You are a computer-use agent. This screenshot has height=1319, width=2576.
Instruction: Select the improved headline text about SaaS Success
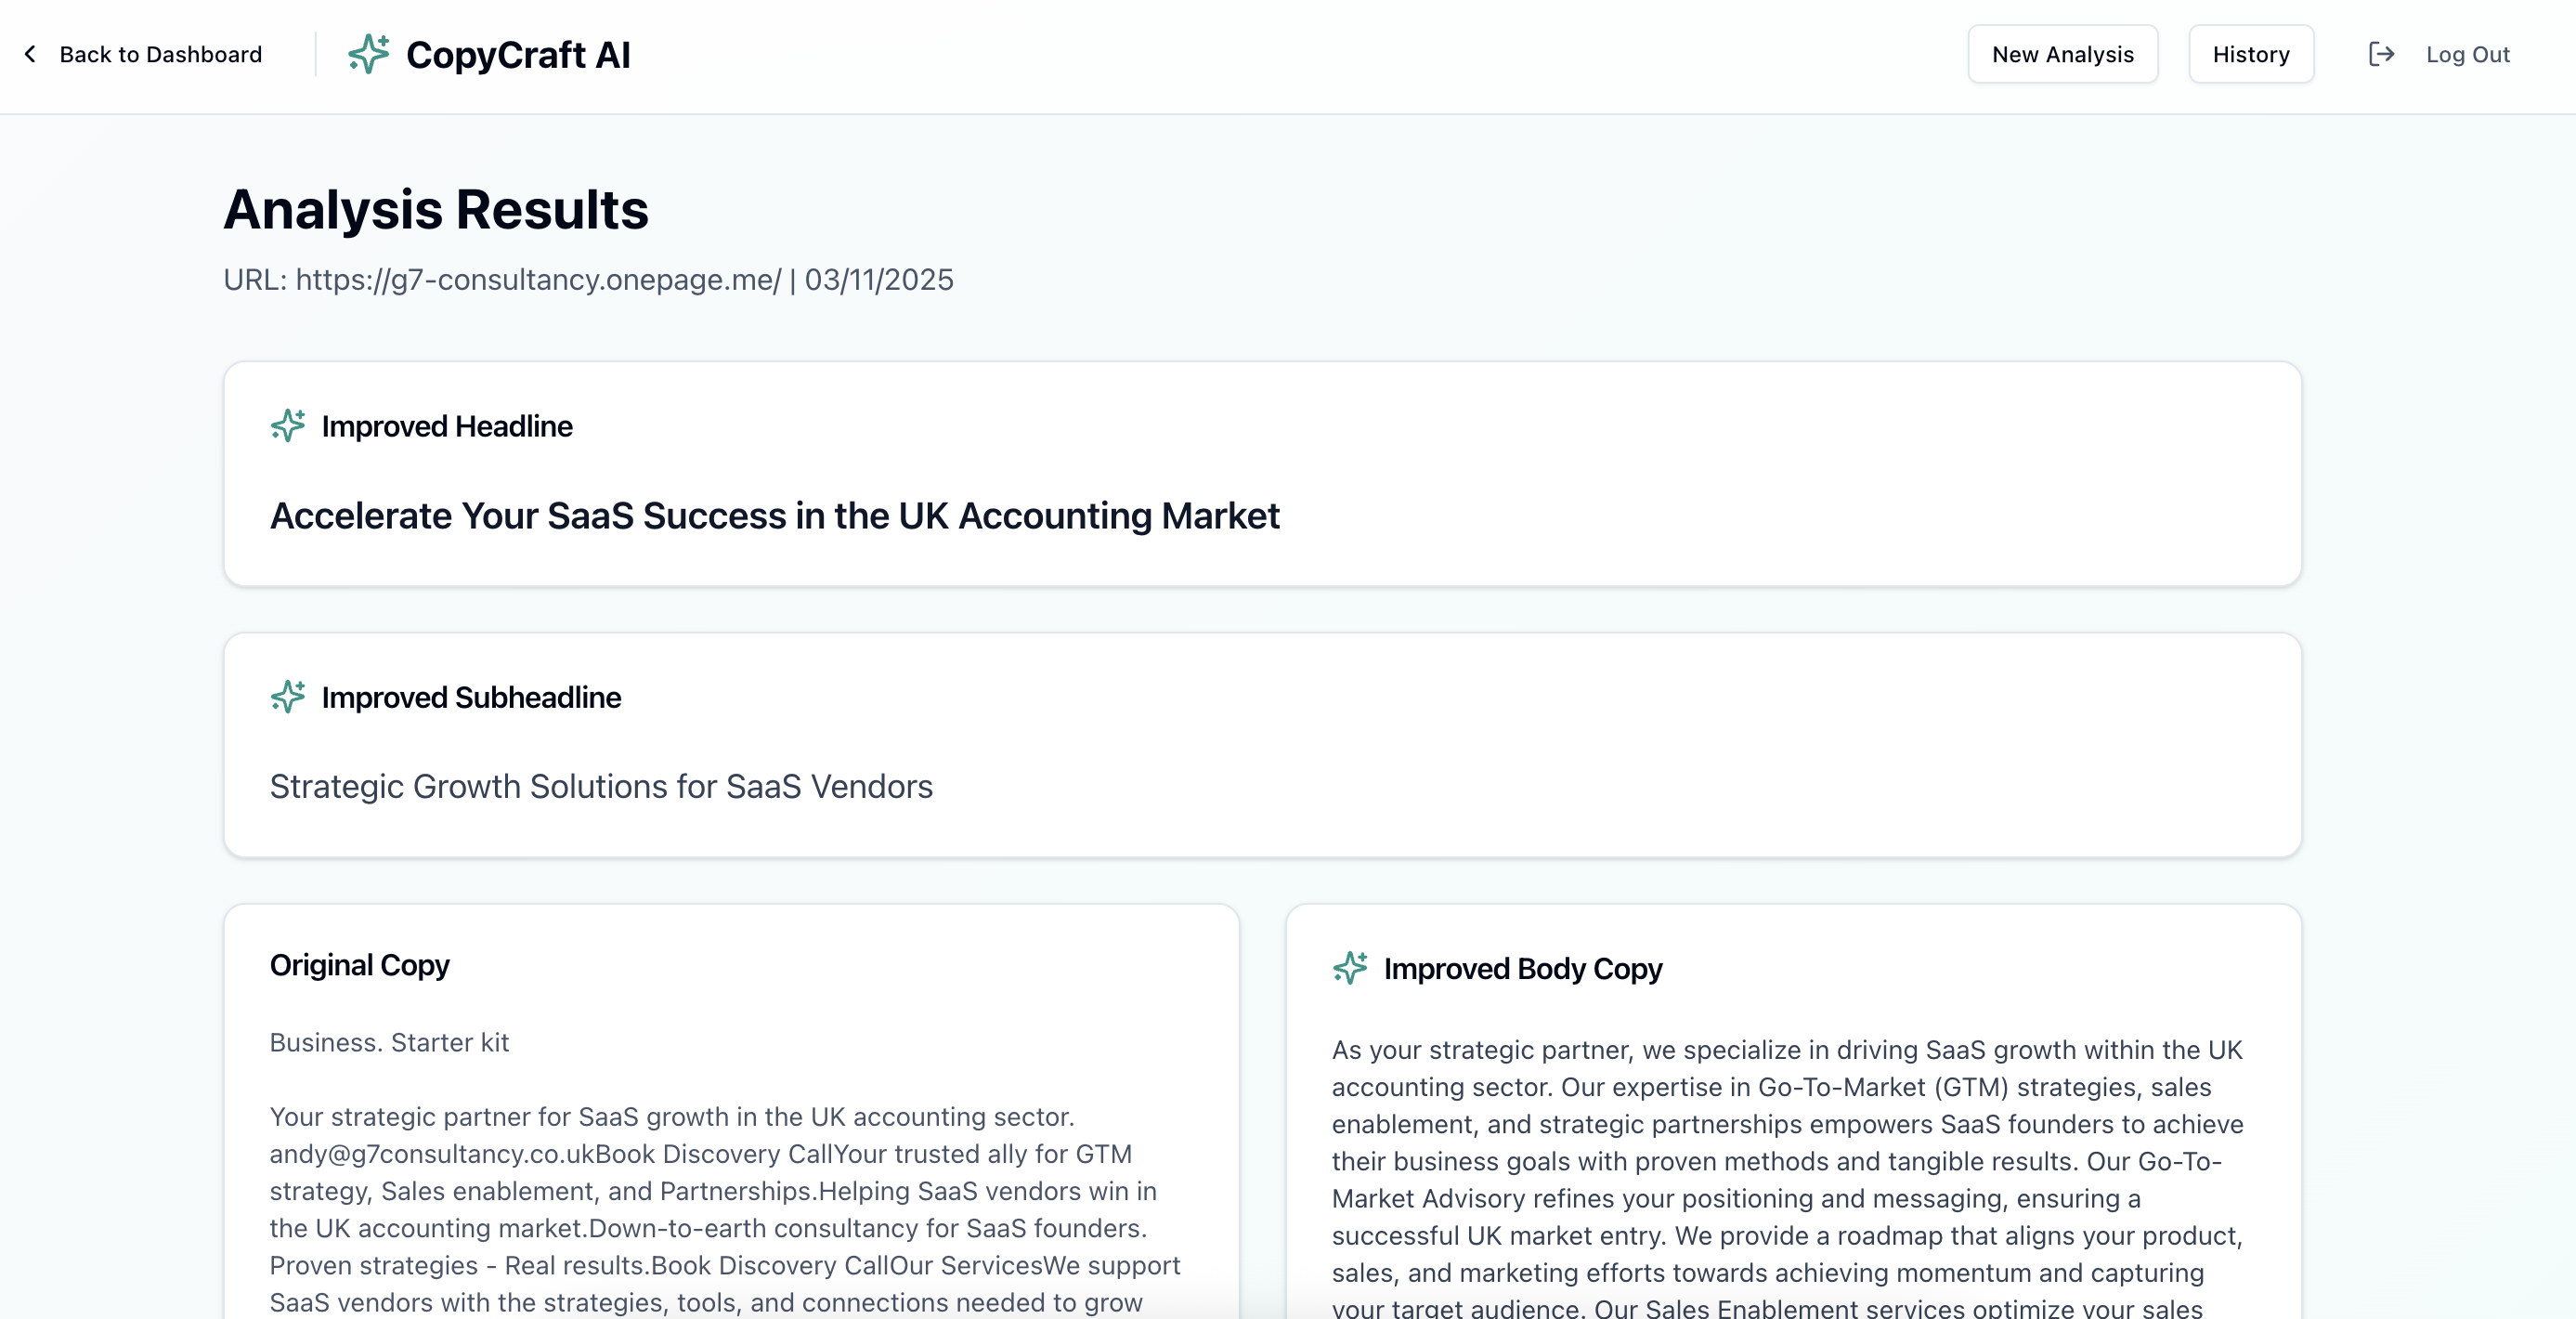coord(774,516)
